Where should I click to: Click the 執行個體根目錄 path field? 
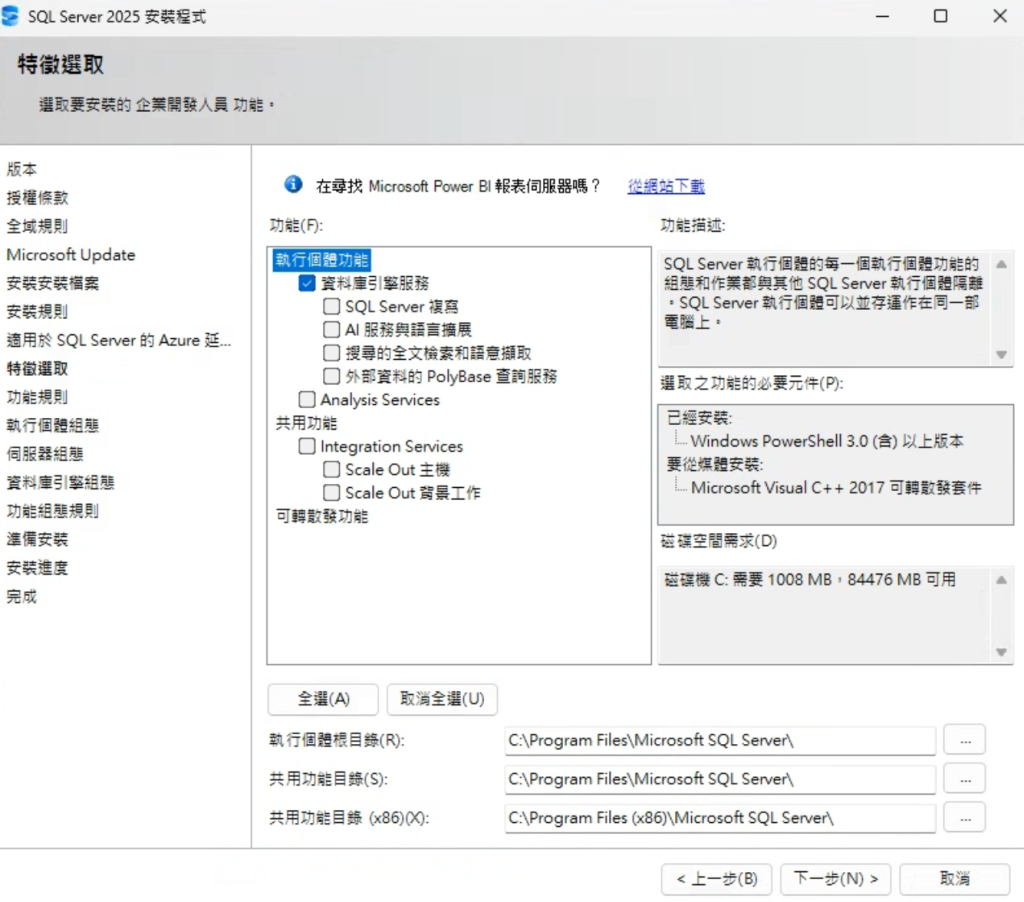[x=720, y=740]
